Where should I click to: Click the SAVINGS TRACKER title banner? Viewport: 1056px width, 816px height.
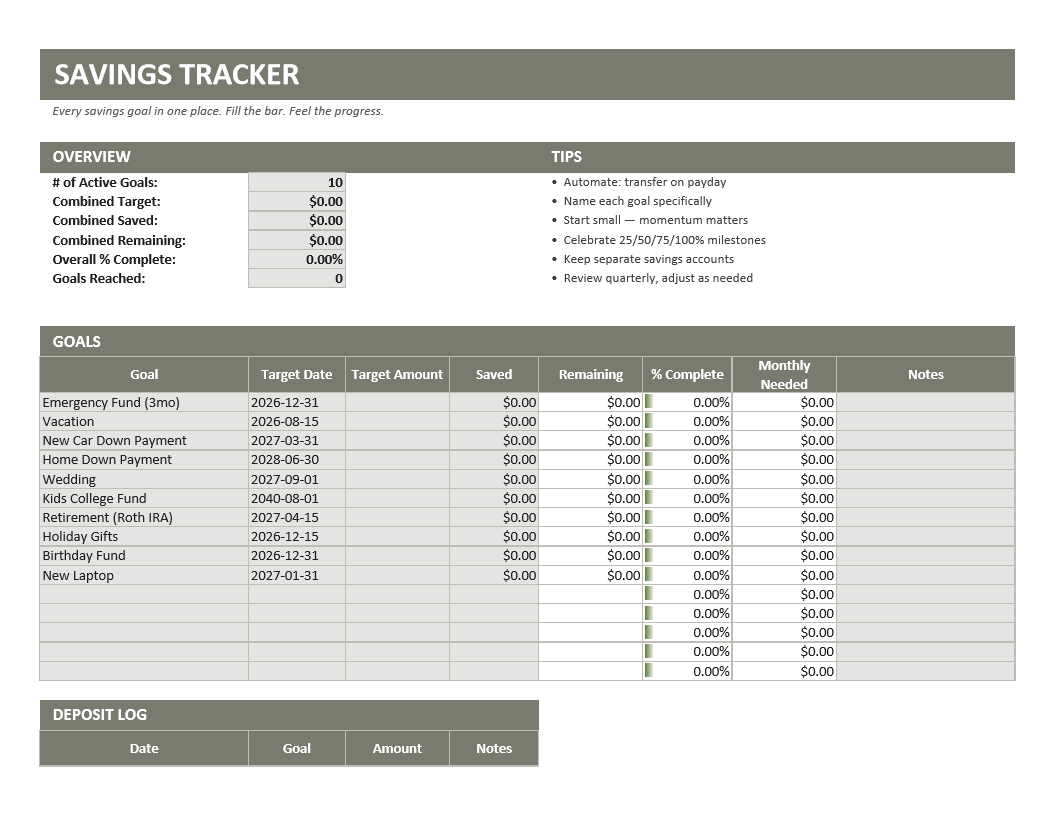point(527,75)
